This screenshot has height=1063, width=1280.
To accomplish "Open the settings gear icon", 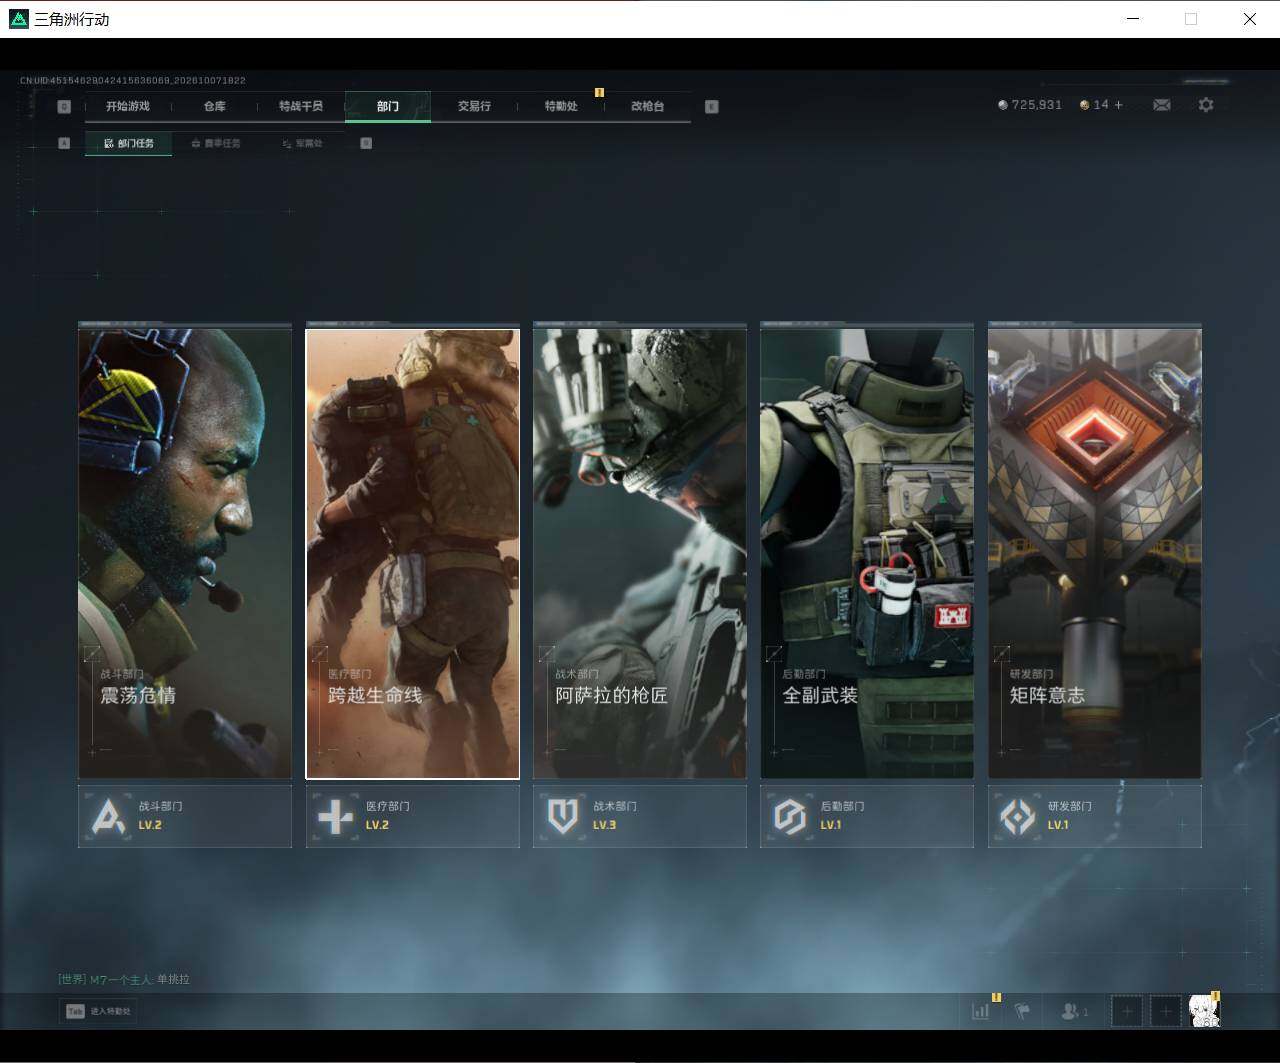I will 1206,105.
